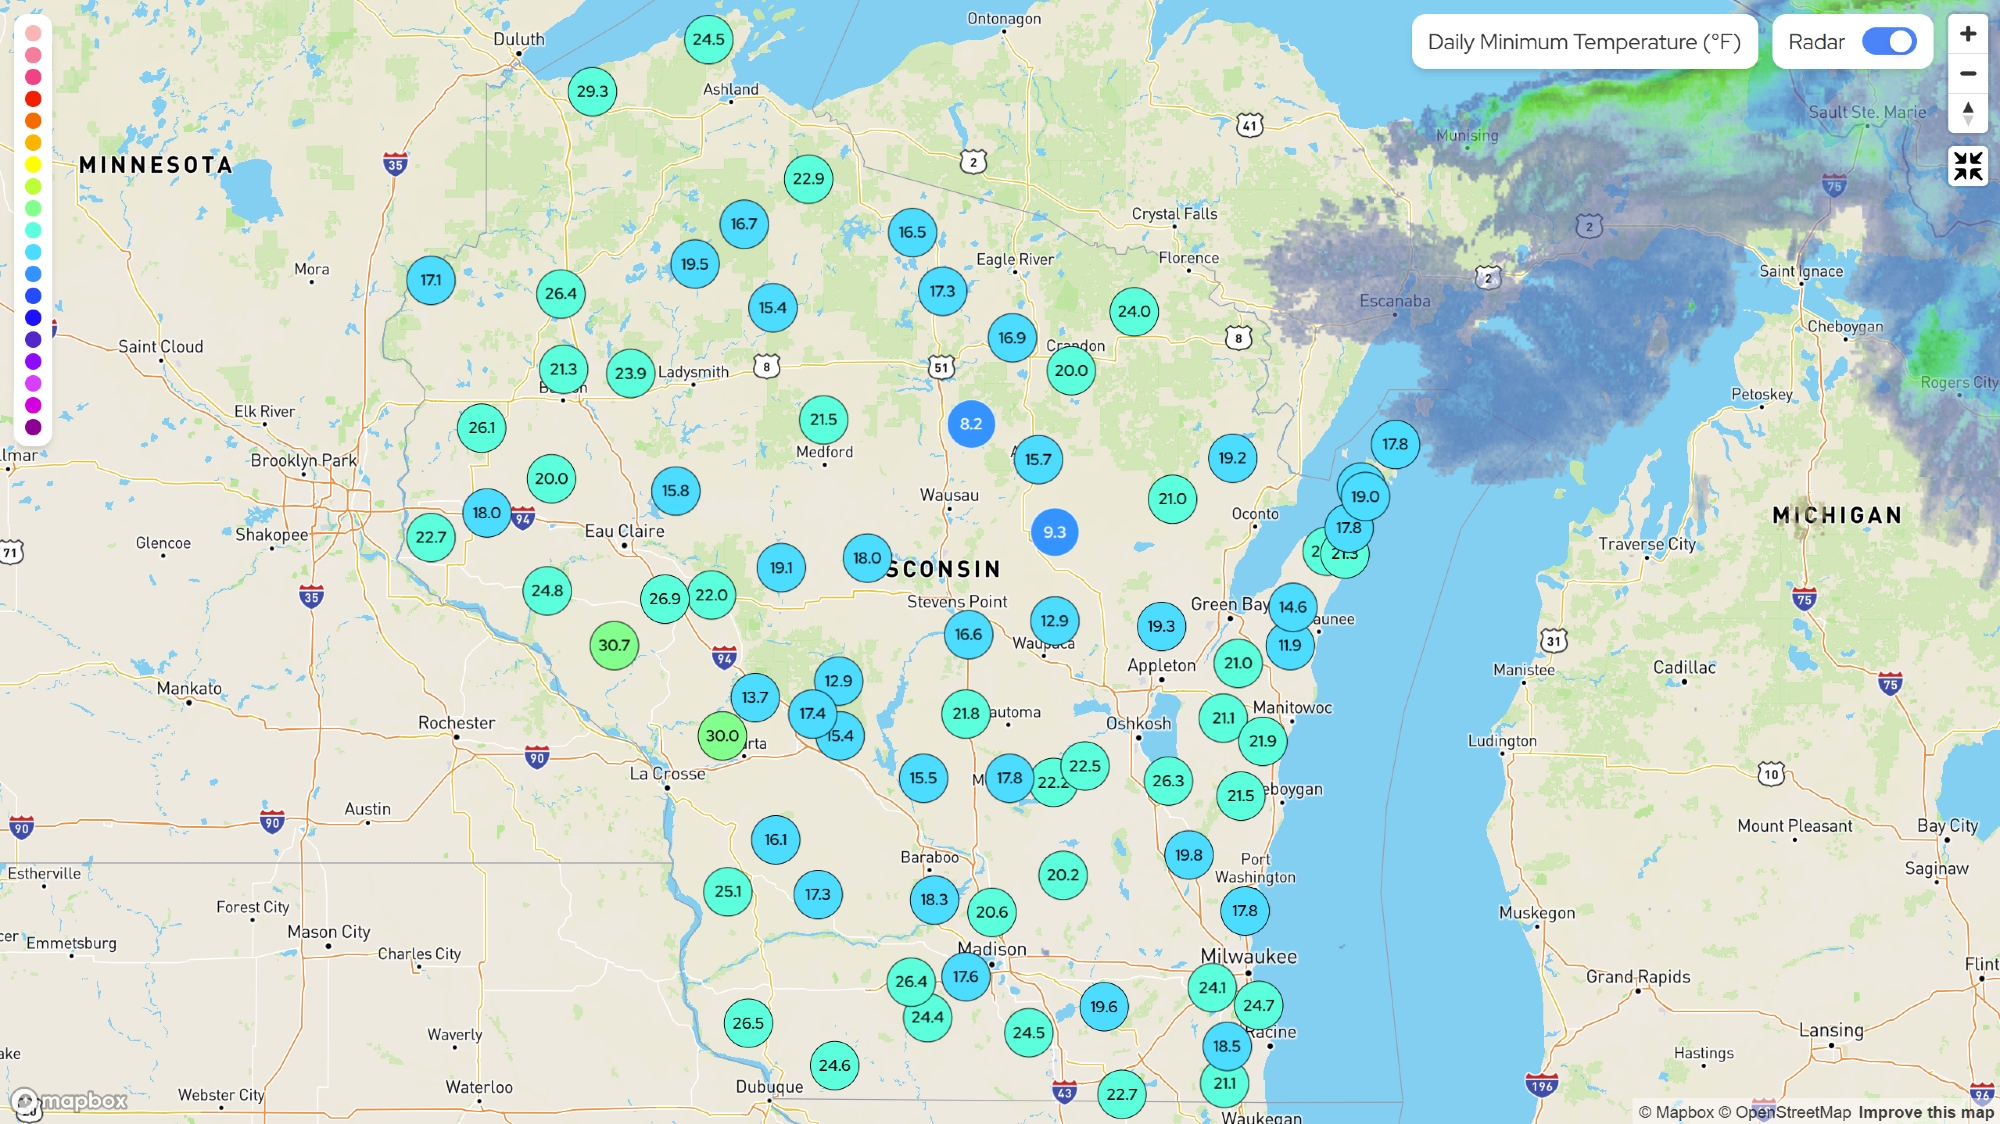Select the 8.2 station marker
Viewport: 2000px width, 1124px height.
tap(971, 424)
